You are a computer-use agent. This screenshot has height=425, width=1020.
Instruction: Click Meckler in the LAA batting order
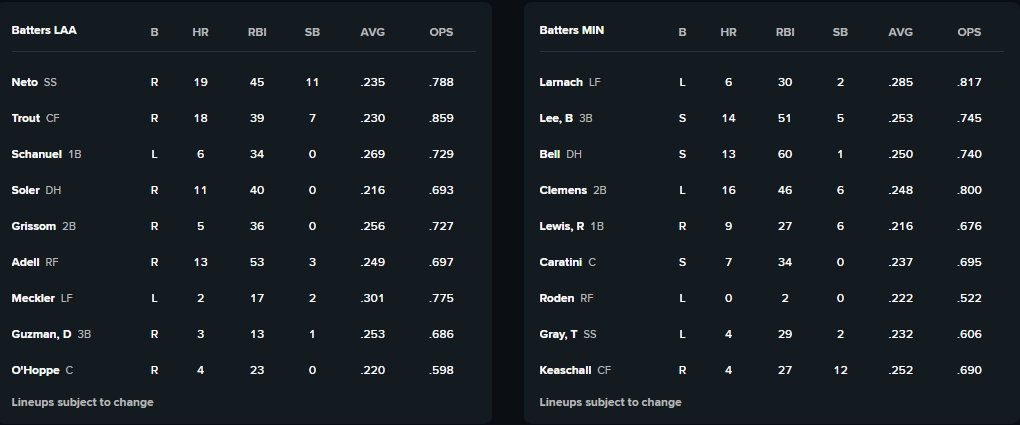pos(33,298)
